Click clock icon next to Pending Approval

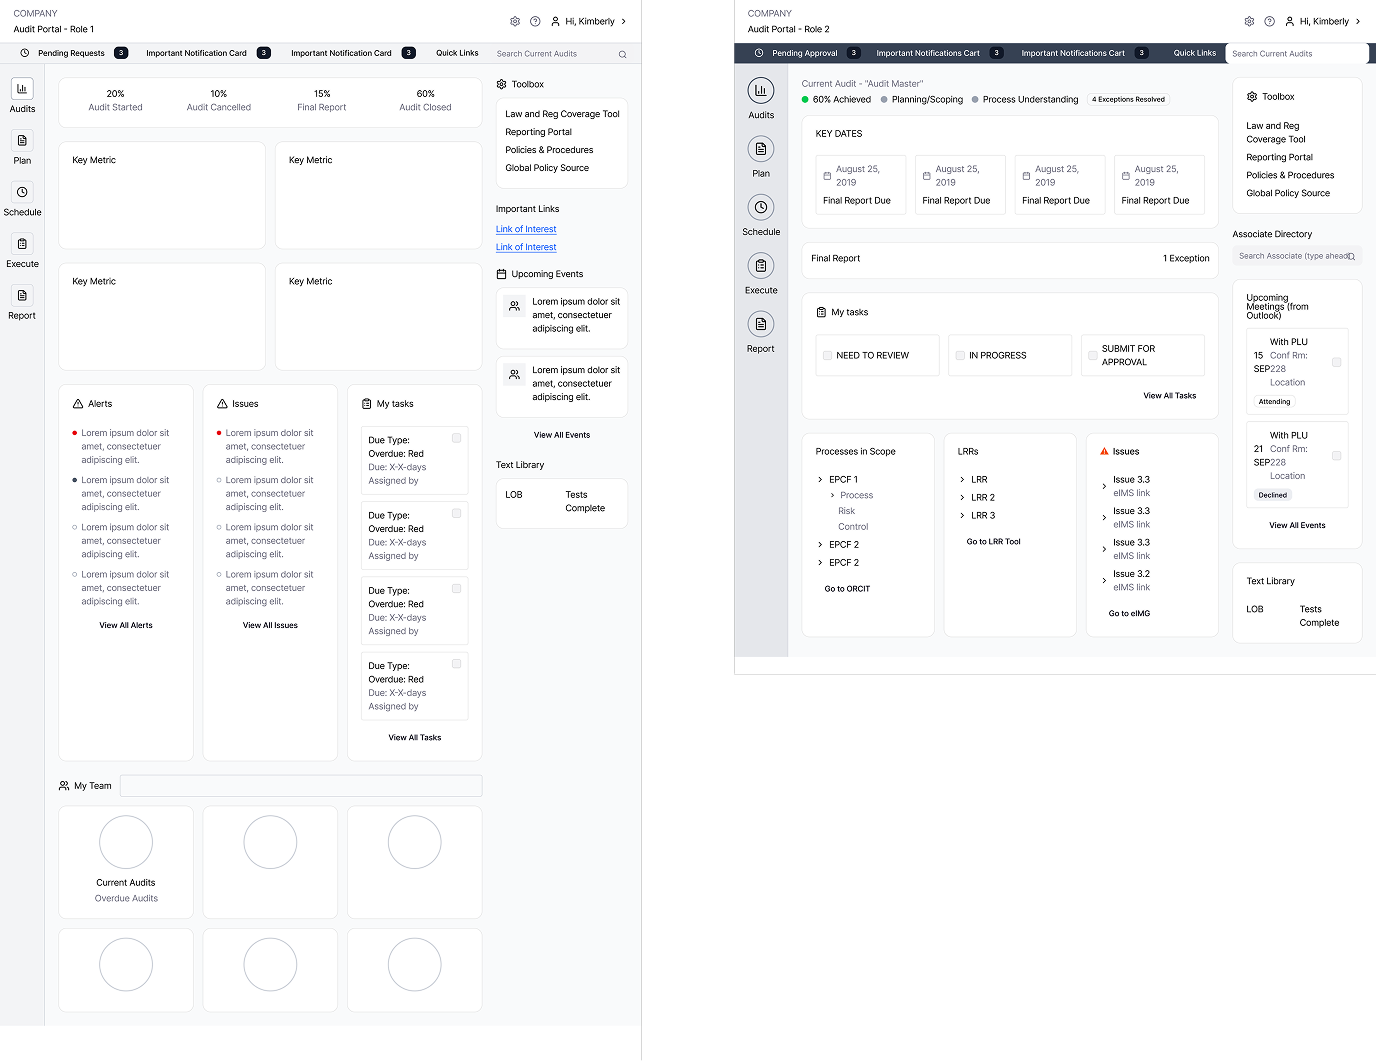click(759, 53)
